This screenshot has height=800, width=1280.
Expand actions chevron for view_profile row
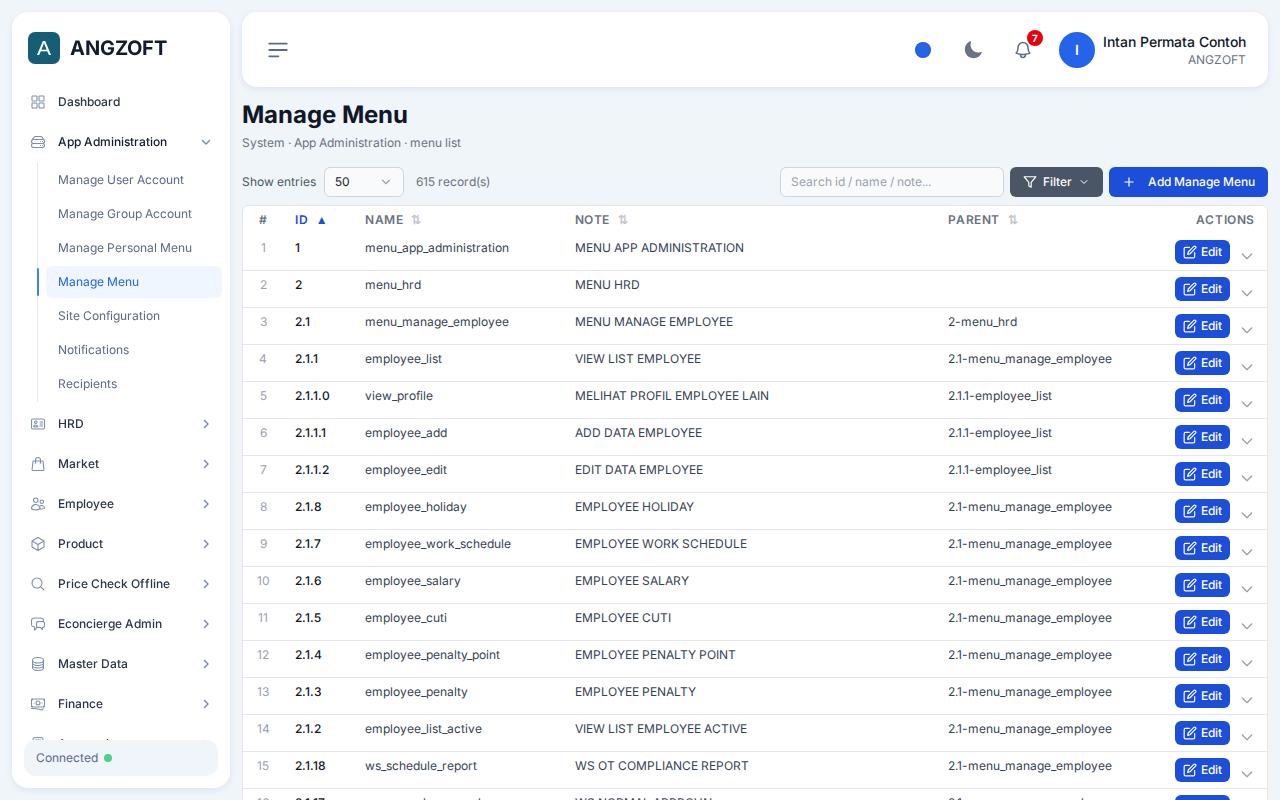pos(1247,404)
